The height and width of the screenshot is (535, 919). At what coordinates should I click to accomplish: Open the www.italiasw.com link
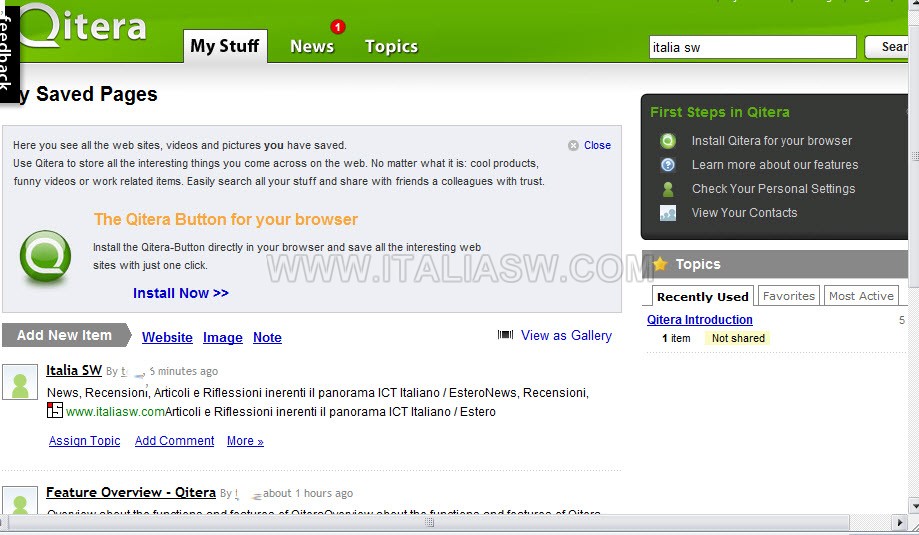(115, 411)
